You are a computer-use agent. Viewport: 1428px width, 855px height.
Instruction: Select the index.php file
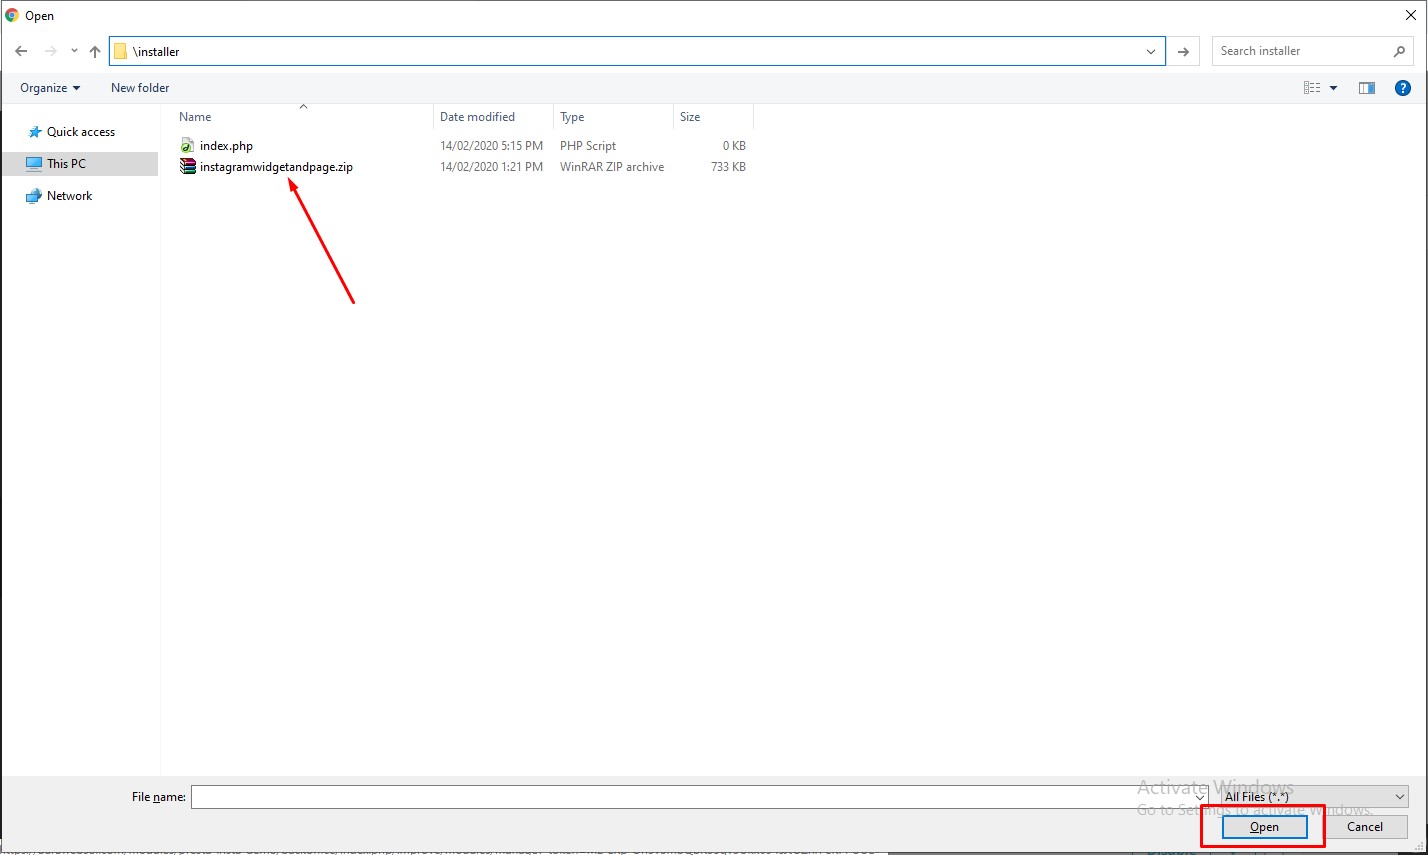point(226,146)
